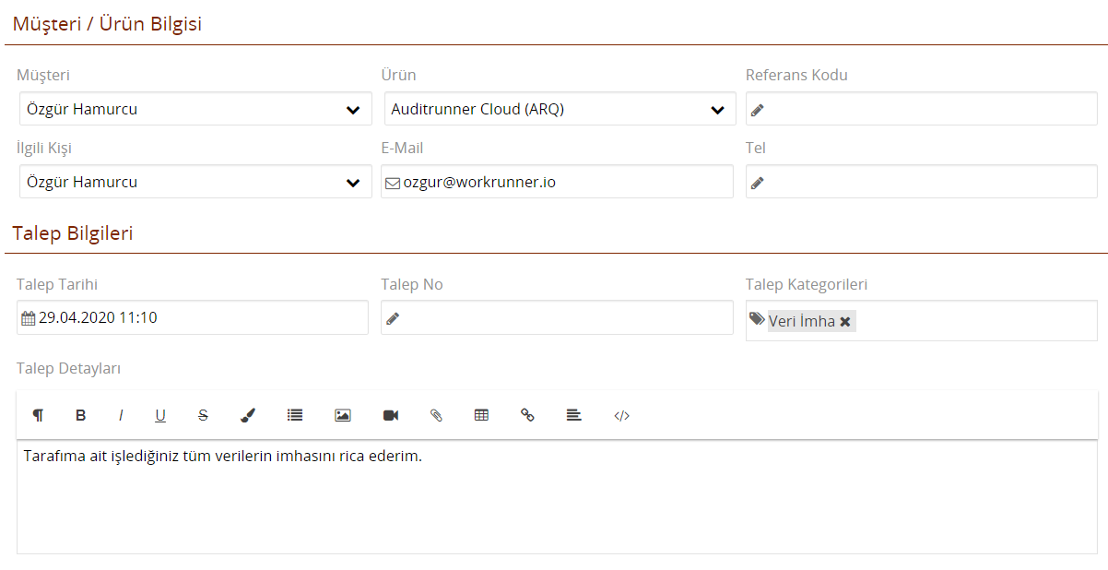Expand the Ürün dropdown with Auditrunner Cloud

pos(560,109)
